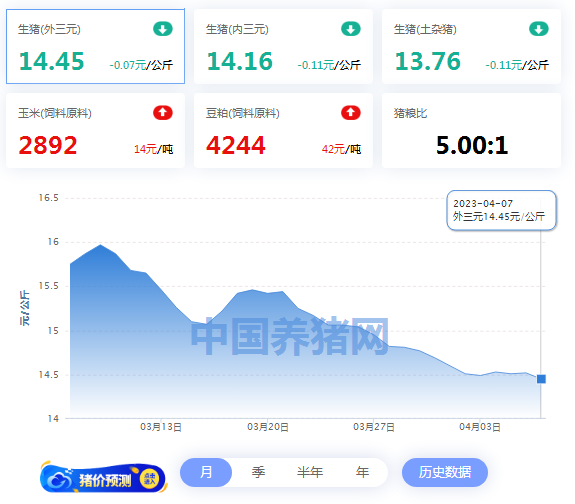Click the cloud icon in 猪价预测 banner

point(59,479)
